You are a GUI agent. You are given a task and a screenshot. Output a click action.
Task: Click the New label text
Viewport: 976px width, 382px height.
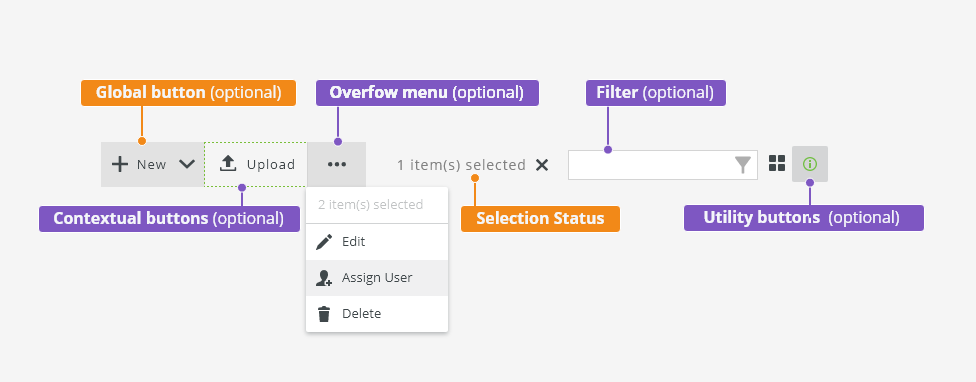tap(152, 165)
